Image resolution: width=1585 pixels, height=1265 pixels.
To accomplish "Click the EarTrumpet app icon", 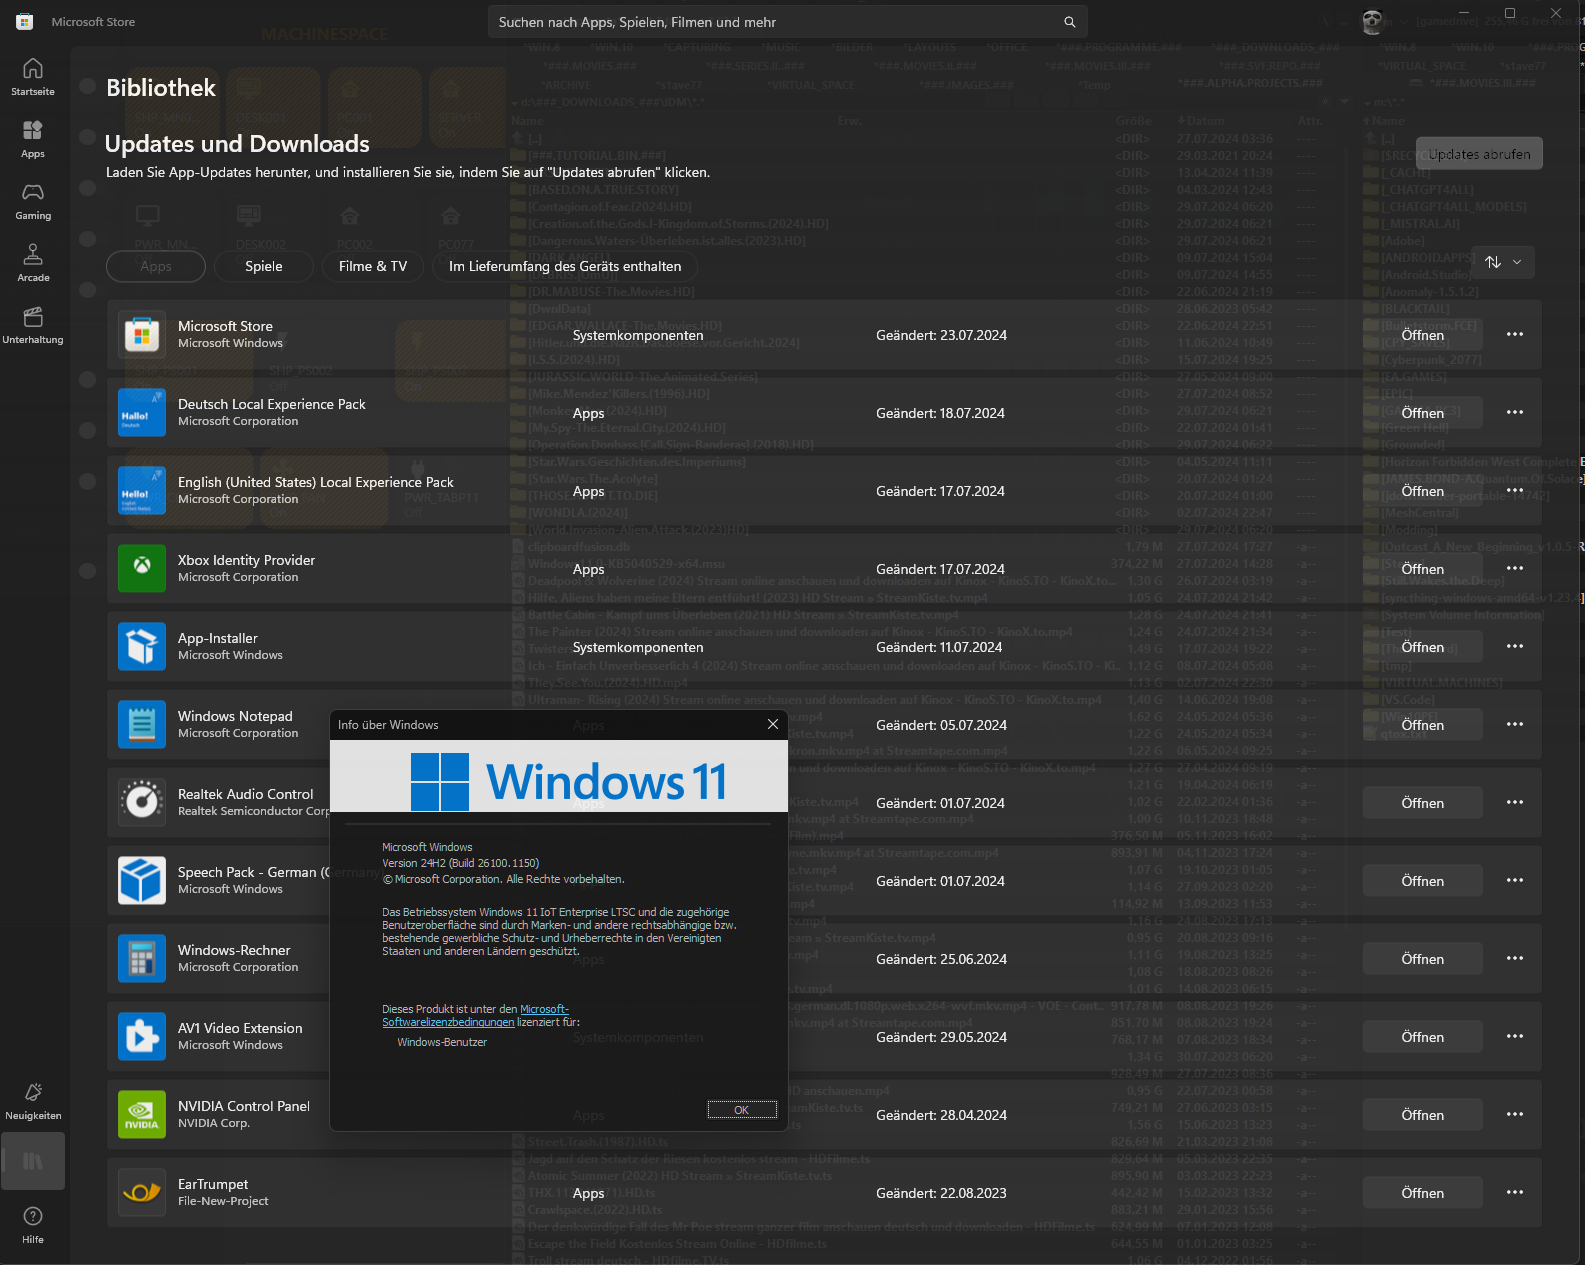I will pyautogui.click(x=142, y=1192).
